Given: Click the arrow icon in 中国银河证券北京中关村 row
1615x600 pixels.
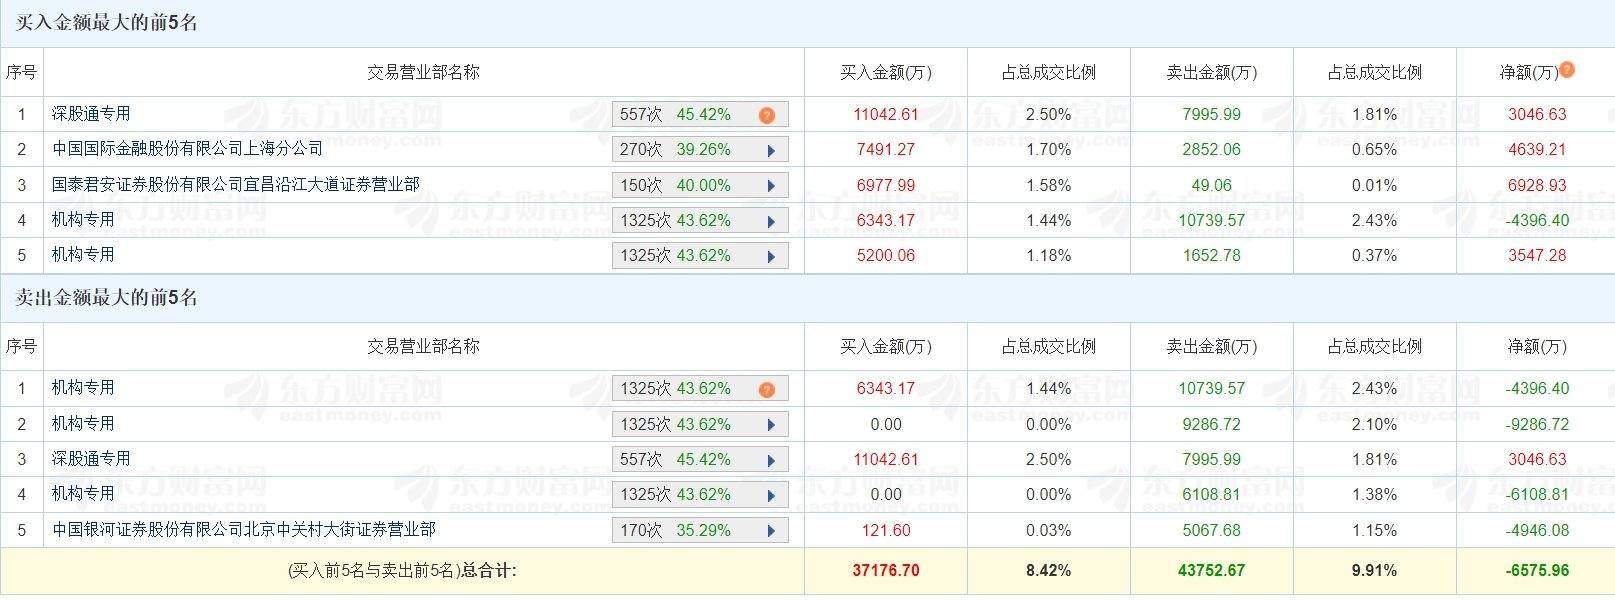Looking at the screenshot, I should 771,531.
